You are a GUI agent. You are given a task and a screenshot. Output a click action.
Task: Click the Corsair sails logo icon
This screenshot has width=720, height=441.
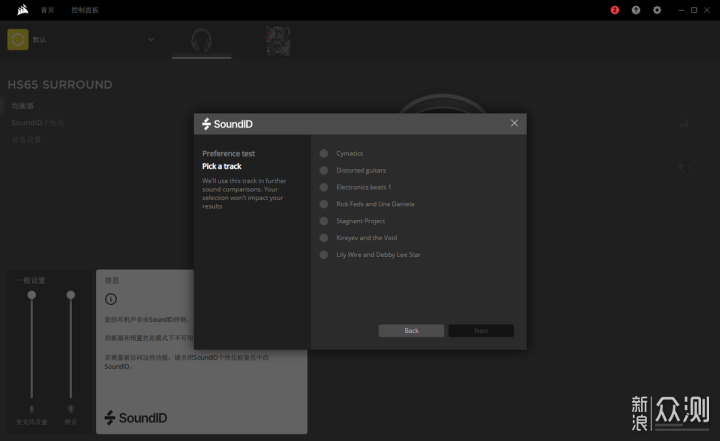(x=22, y=10)
